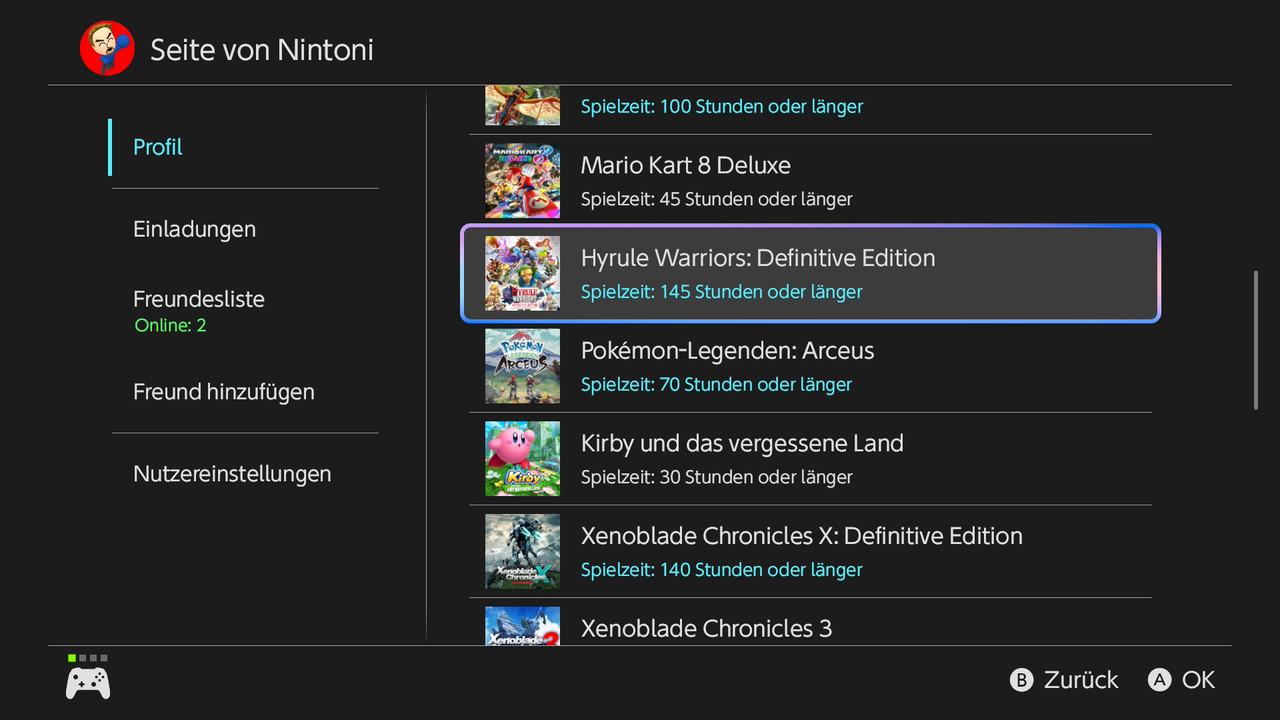Click Spielzeit: 100 Stunden oder länger
The width and height of the screenshot is (1280, 720).
tap(722, 106)
